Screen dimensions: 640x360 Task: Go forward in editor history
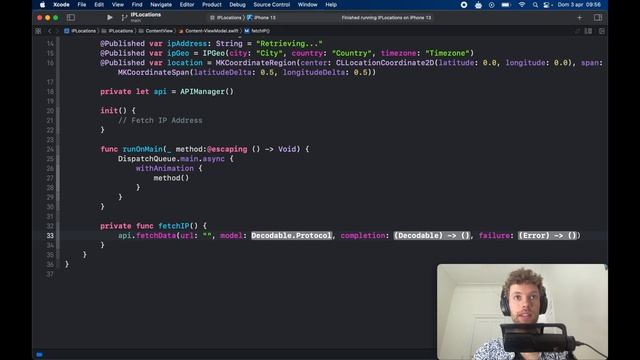(57, 31)
